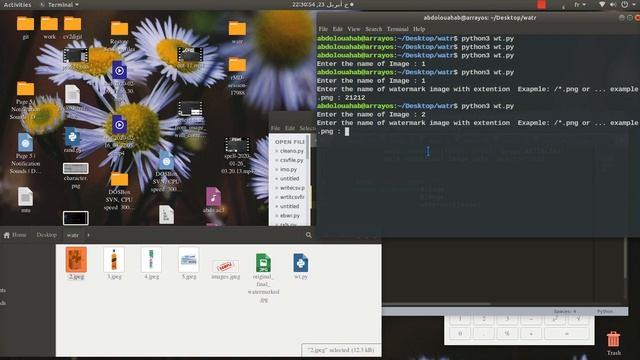Select 2.jpeg in the watr file manager
Image resolution: width=640 pixels, height=360 pixels.
pyautogui.click(x=76, y=260)
